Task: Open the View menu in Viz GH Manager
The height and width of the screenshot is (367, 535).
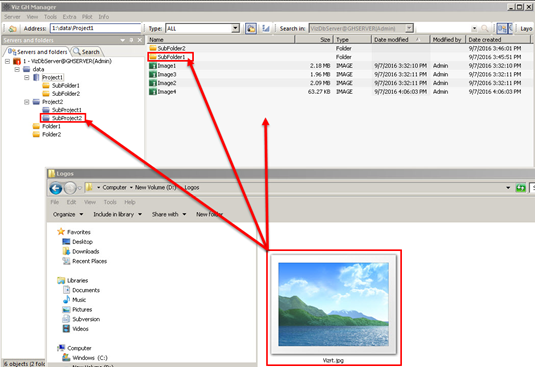Action: click(32, 17)
